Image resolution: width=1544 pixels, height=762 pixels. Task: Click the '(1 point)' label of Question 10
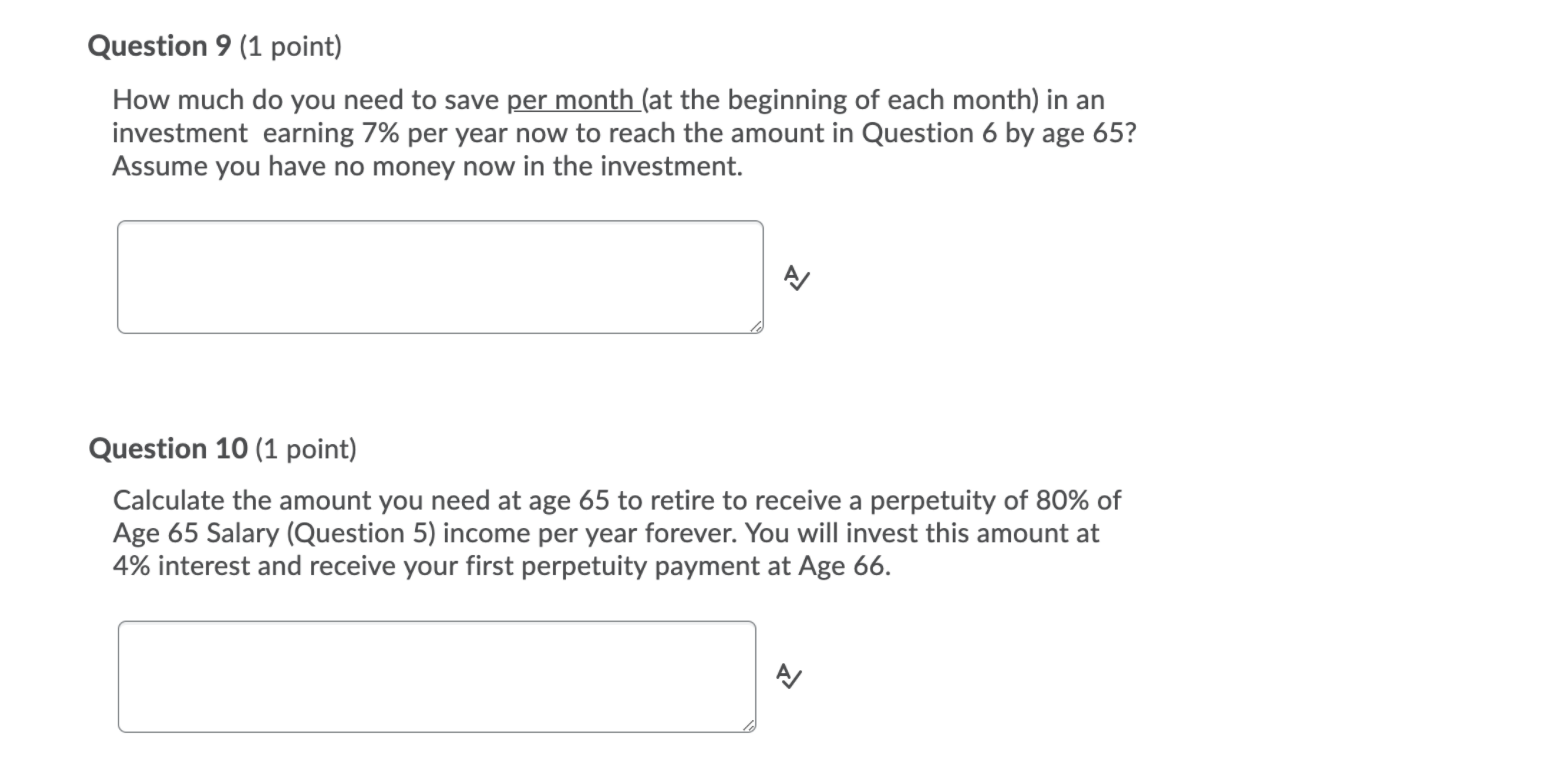click(305, 449)
